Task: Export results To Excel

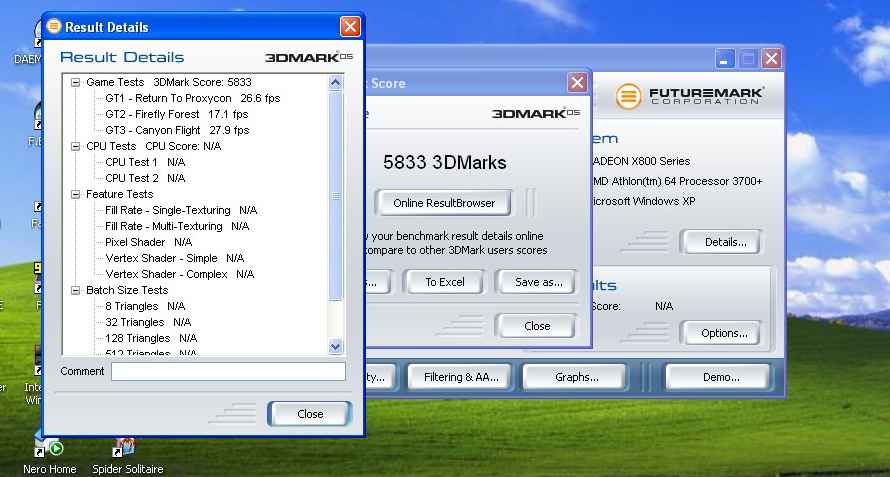Action: pos(444,282)
